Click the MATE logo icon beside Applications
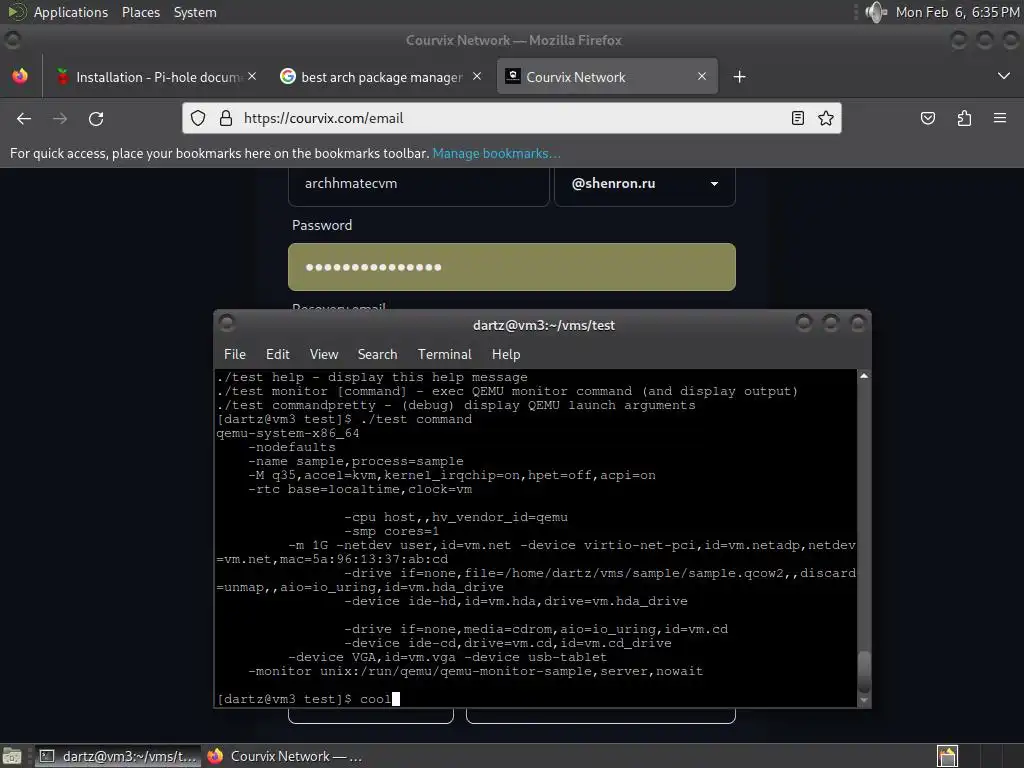 tap(17, 12)
